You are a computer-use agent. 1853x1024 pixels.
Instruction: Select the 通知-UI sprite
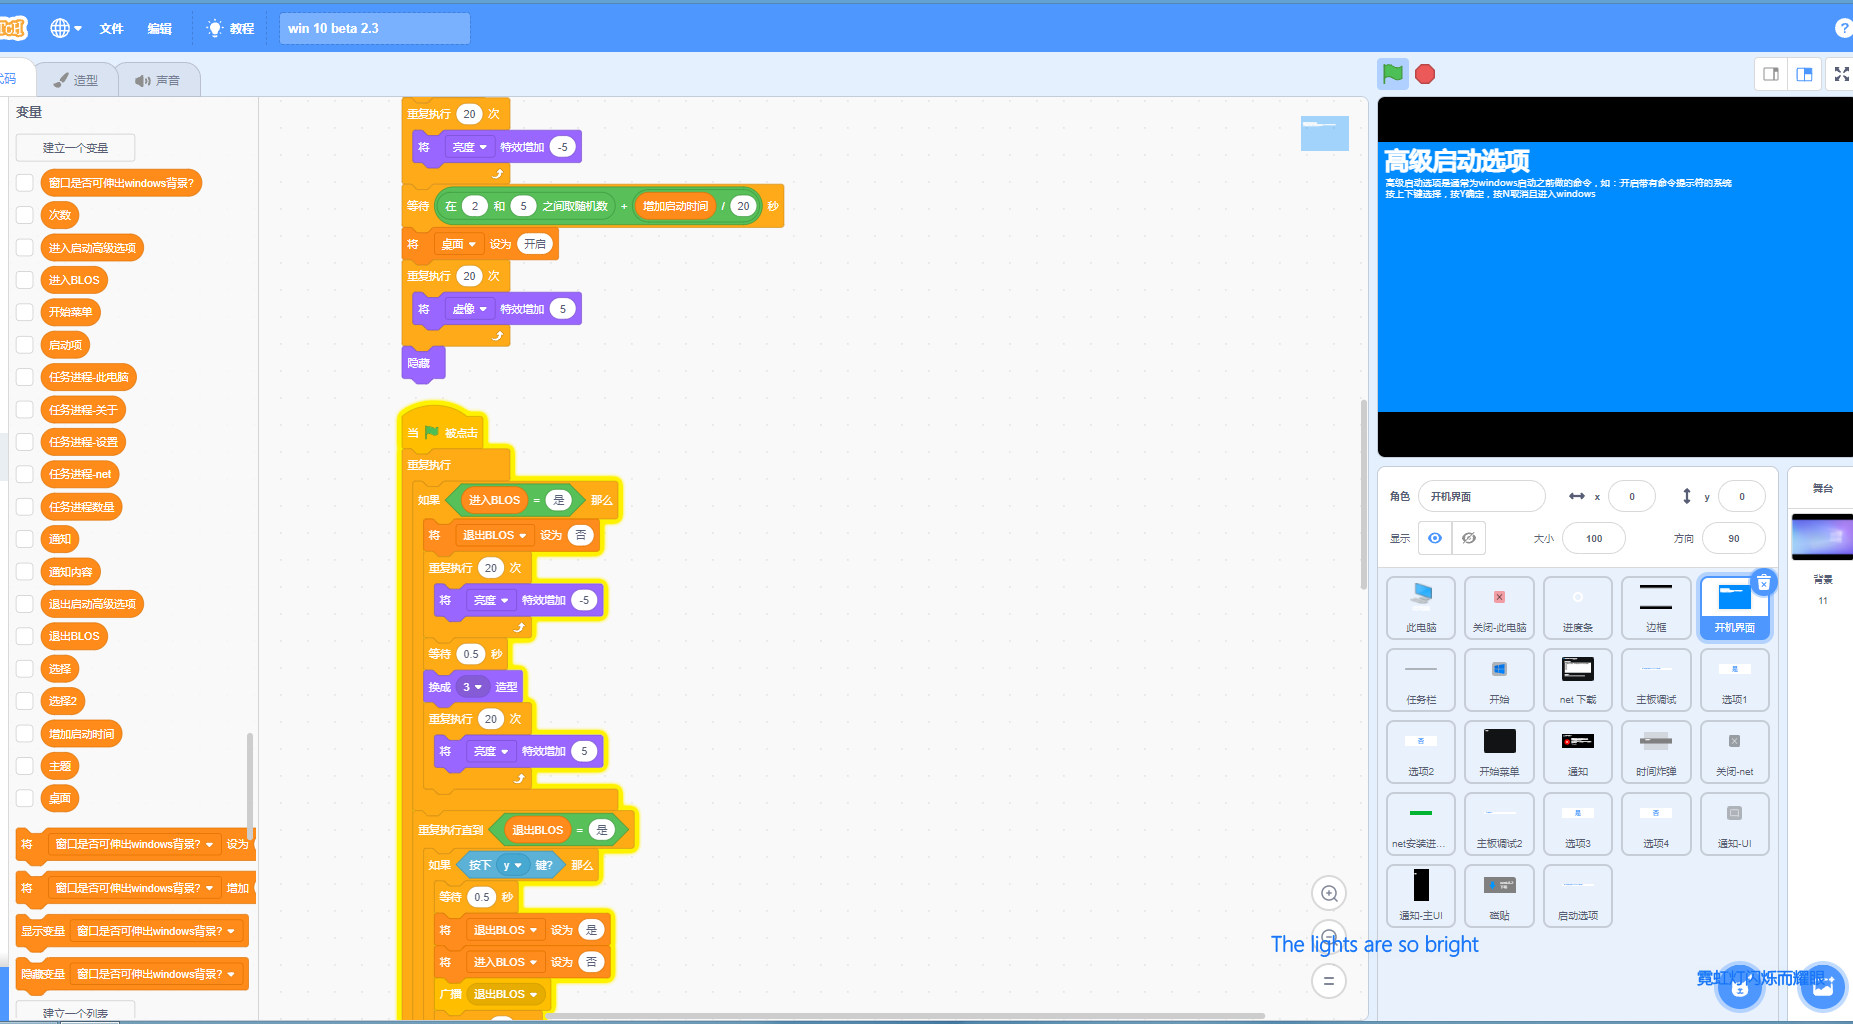(1734, 823)
